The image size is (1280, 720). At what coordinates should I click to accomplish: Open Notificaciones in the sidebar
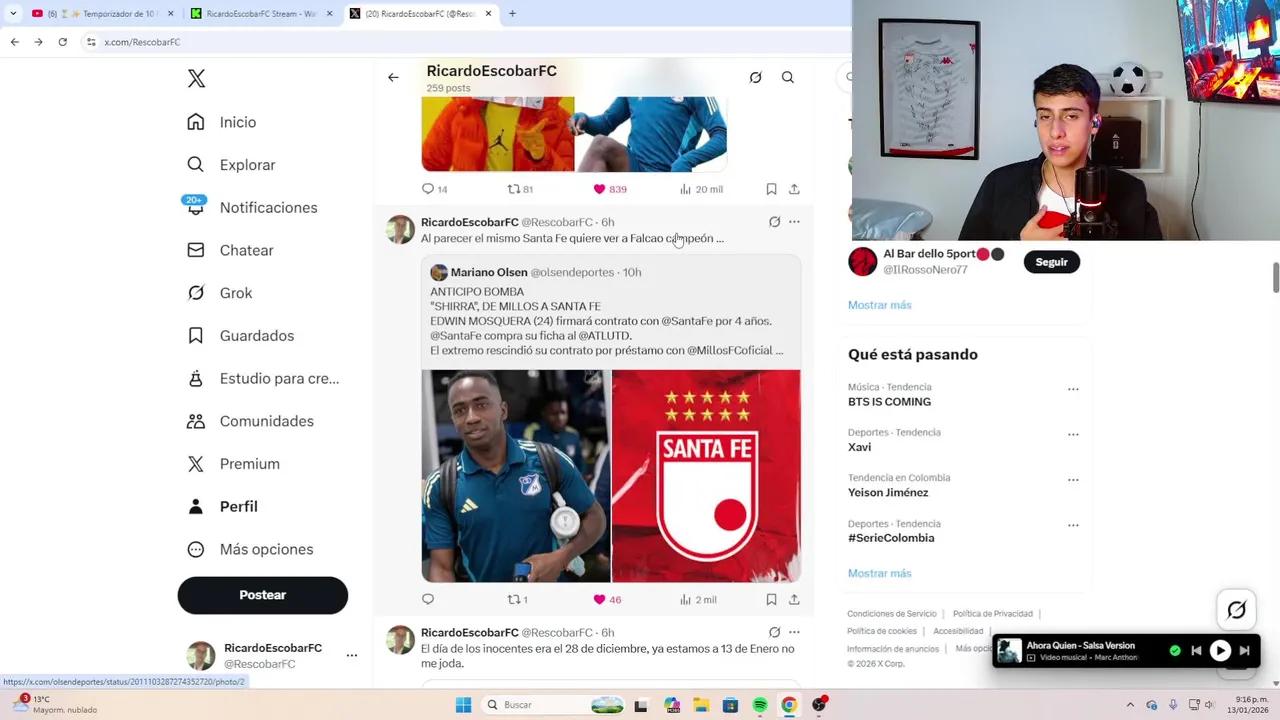tap(251, 207)
